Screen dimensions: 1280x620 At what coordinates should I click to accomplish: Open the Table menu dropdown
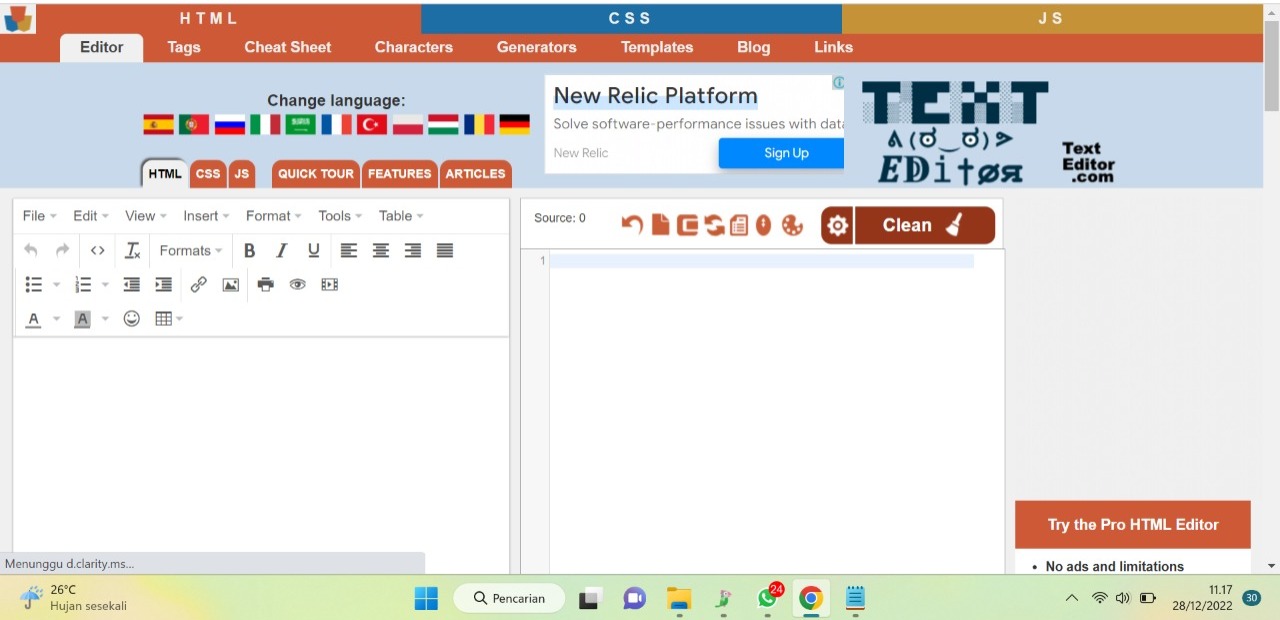(401, 216)
